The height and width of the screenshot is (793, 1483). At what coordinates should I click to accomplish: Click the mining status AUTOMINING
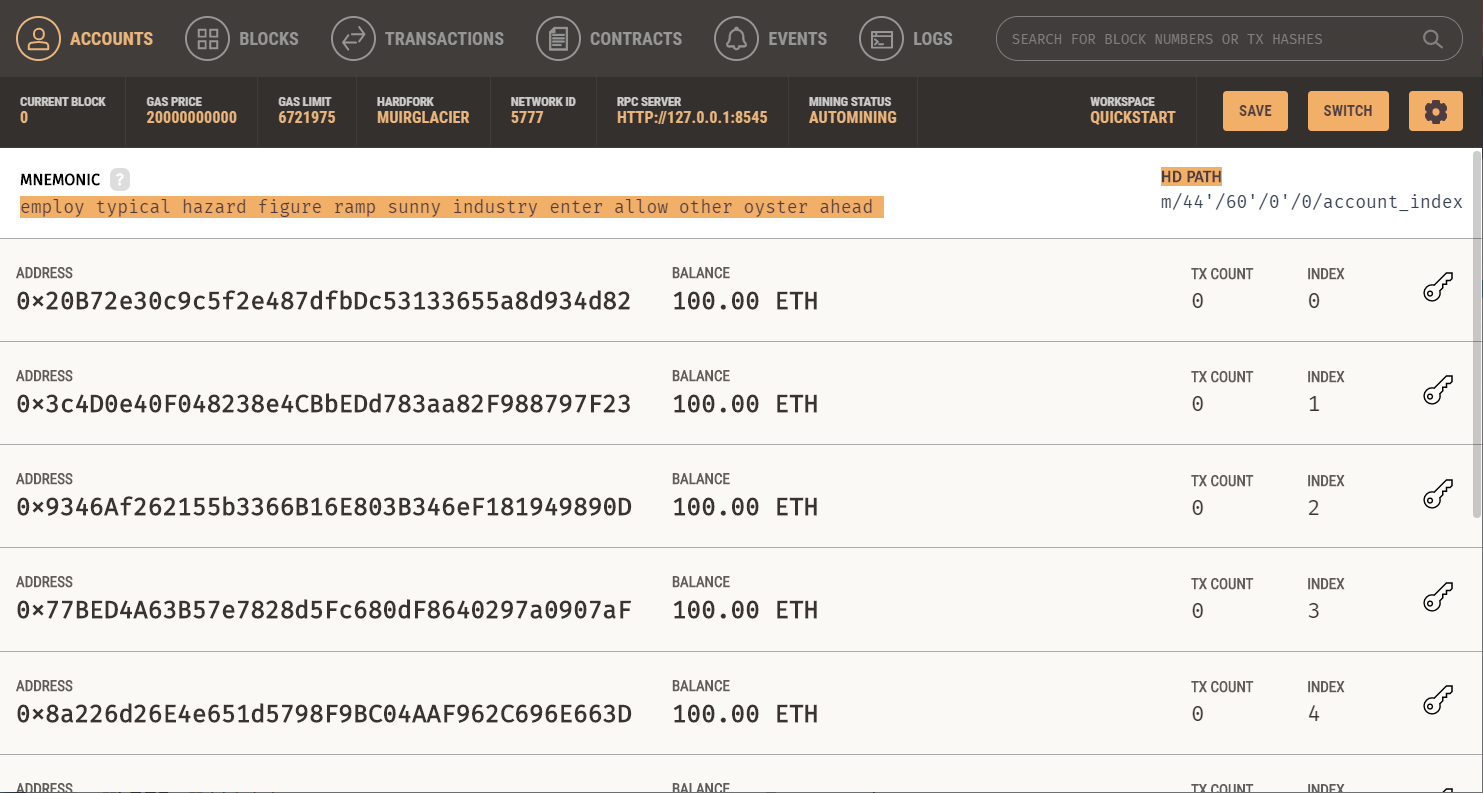pyautogui.click(x=853, y=118)
